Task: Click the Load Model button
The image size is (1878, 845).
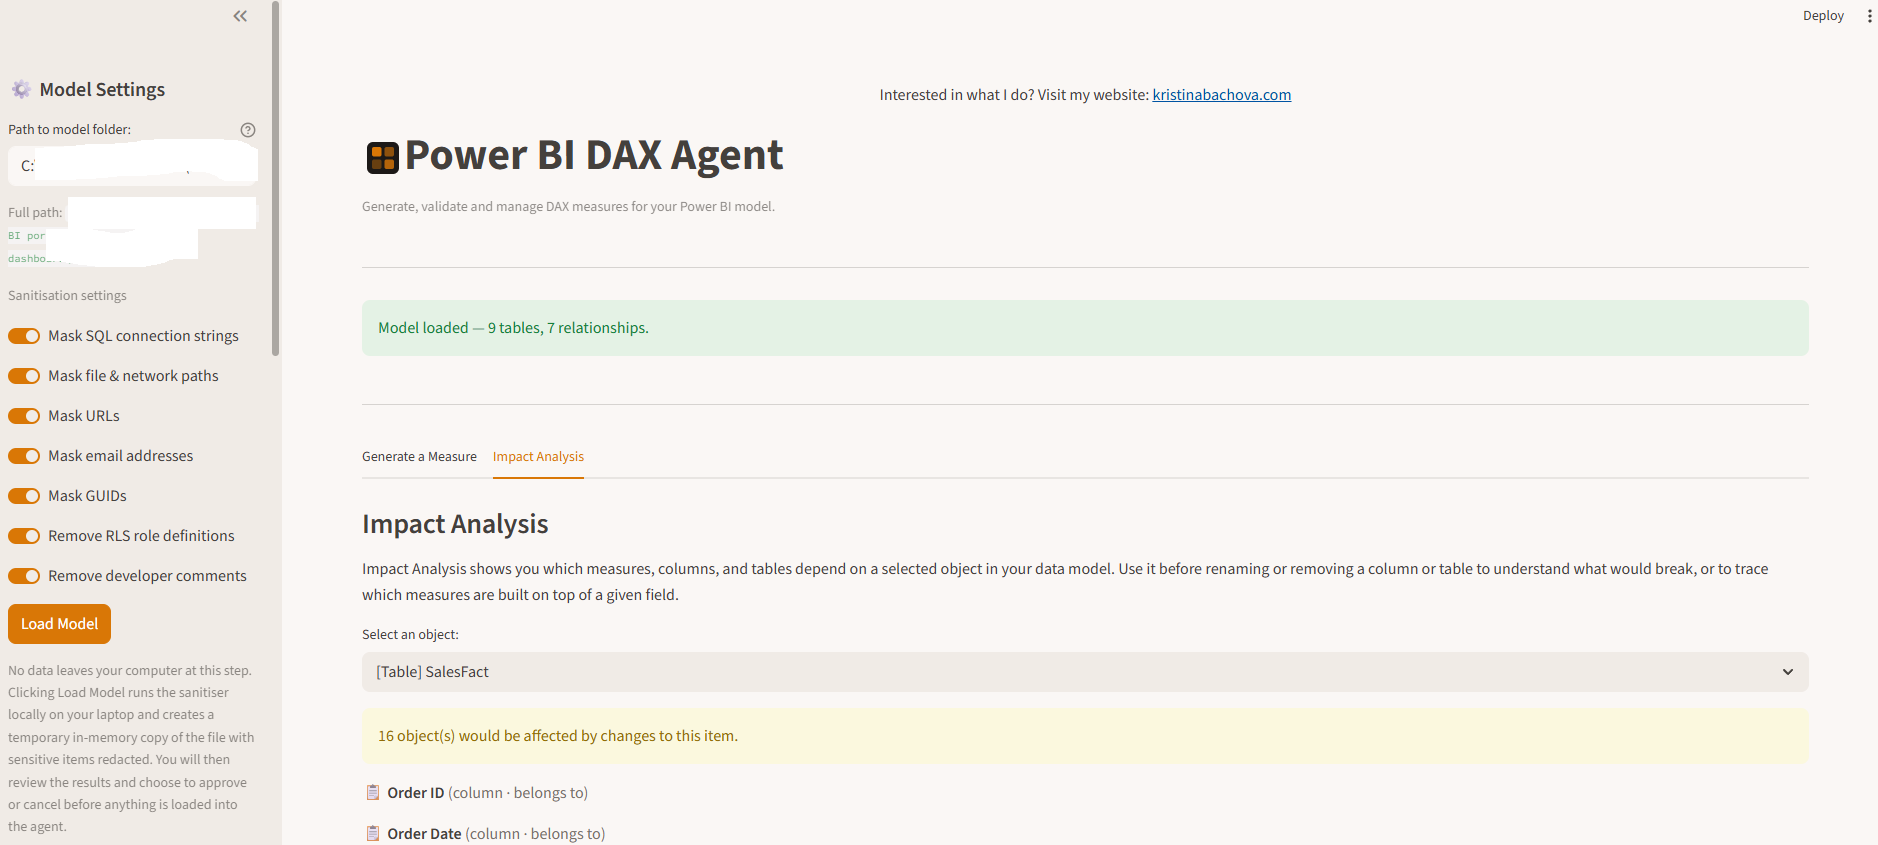Action: [59, 624]
